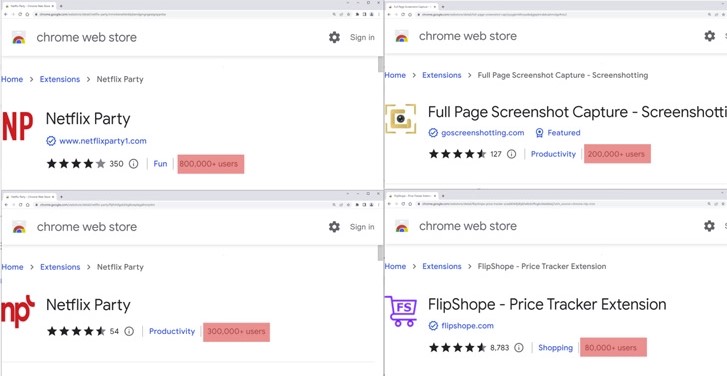
Task: Go to Extensions breadcrumb in 300,000+ users Netflix Party window
Action: [x=60, y=267]
